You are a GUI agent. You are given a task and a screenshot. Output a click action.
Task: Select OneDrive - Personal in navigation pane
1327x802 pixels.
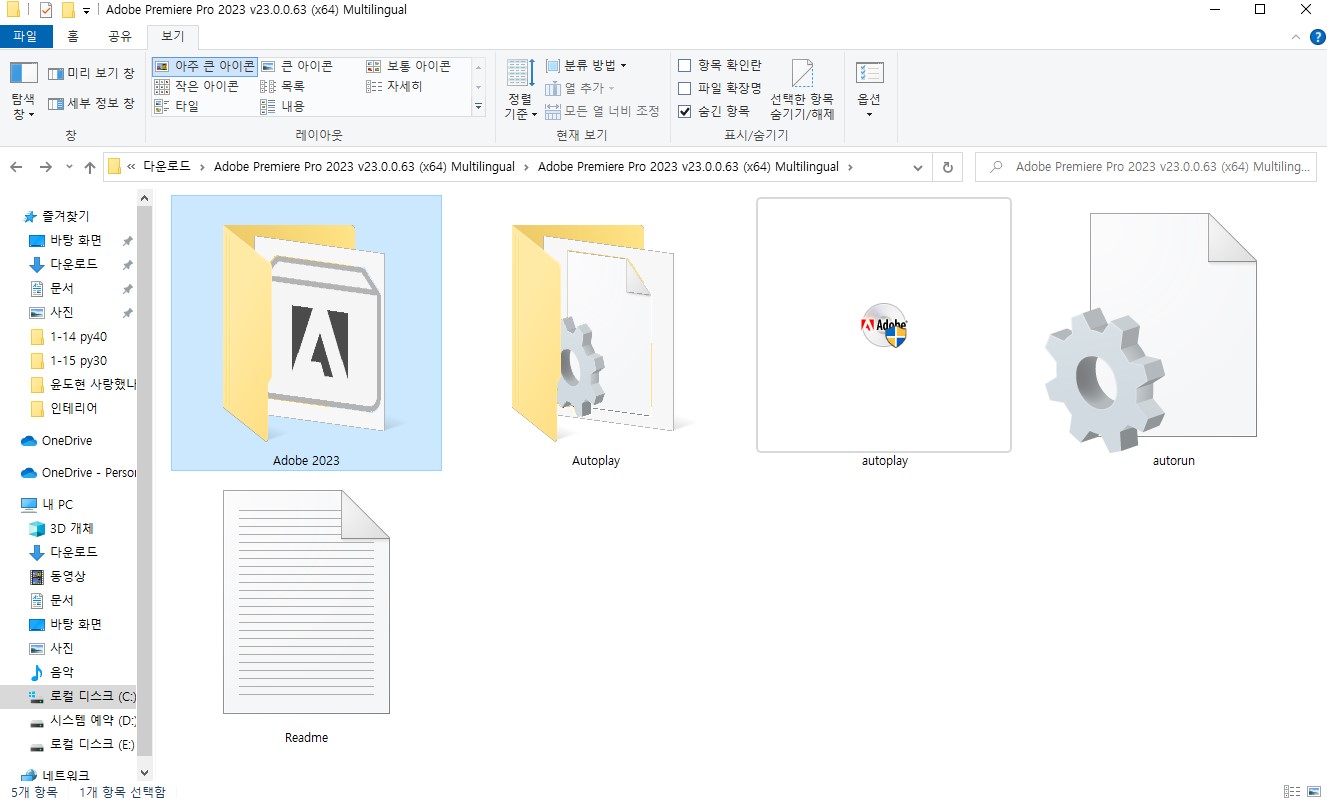click(x=88, y=472)
